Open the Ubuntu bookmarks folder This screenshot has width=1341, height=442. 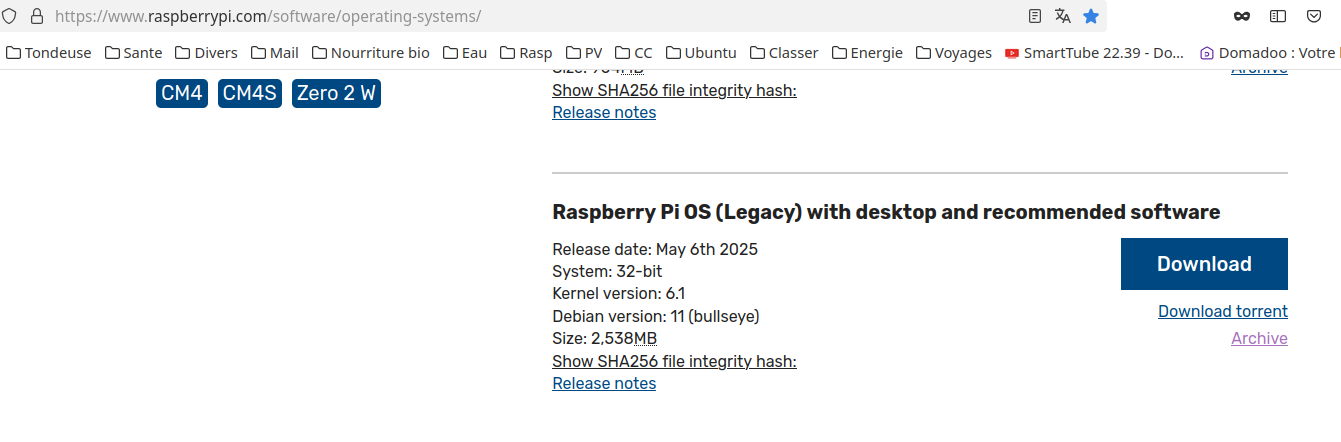pos(700,53)
